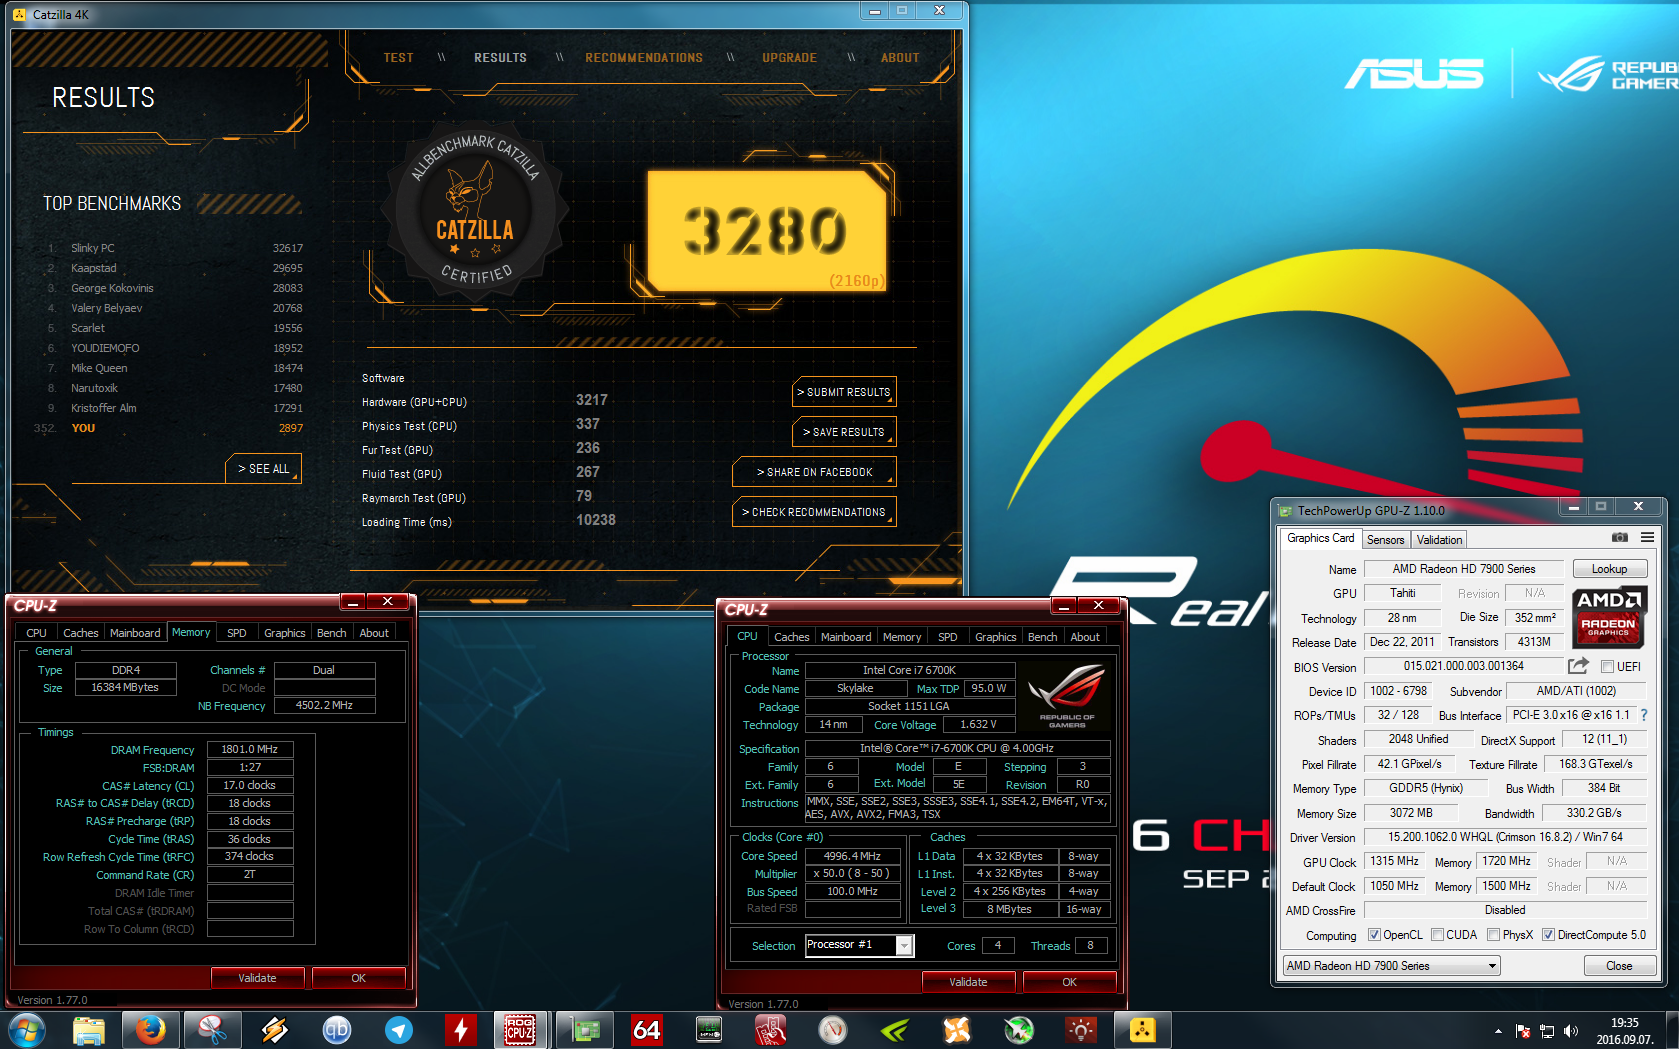Click the Catzilla Certified badge

[x=476, y=210]
